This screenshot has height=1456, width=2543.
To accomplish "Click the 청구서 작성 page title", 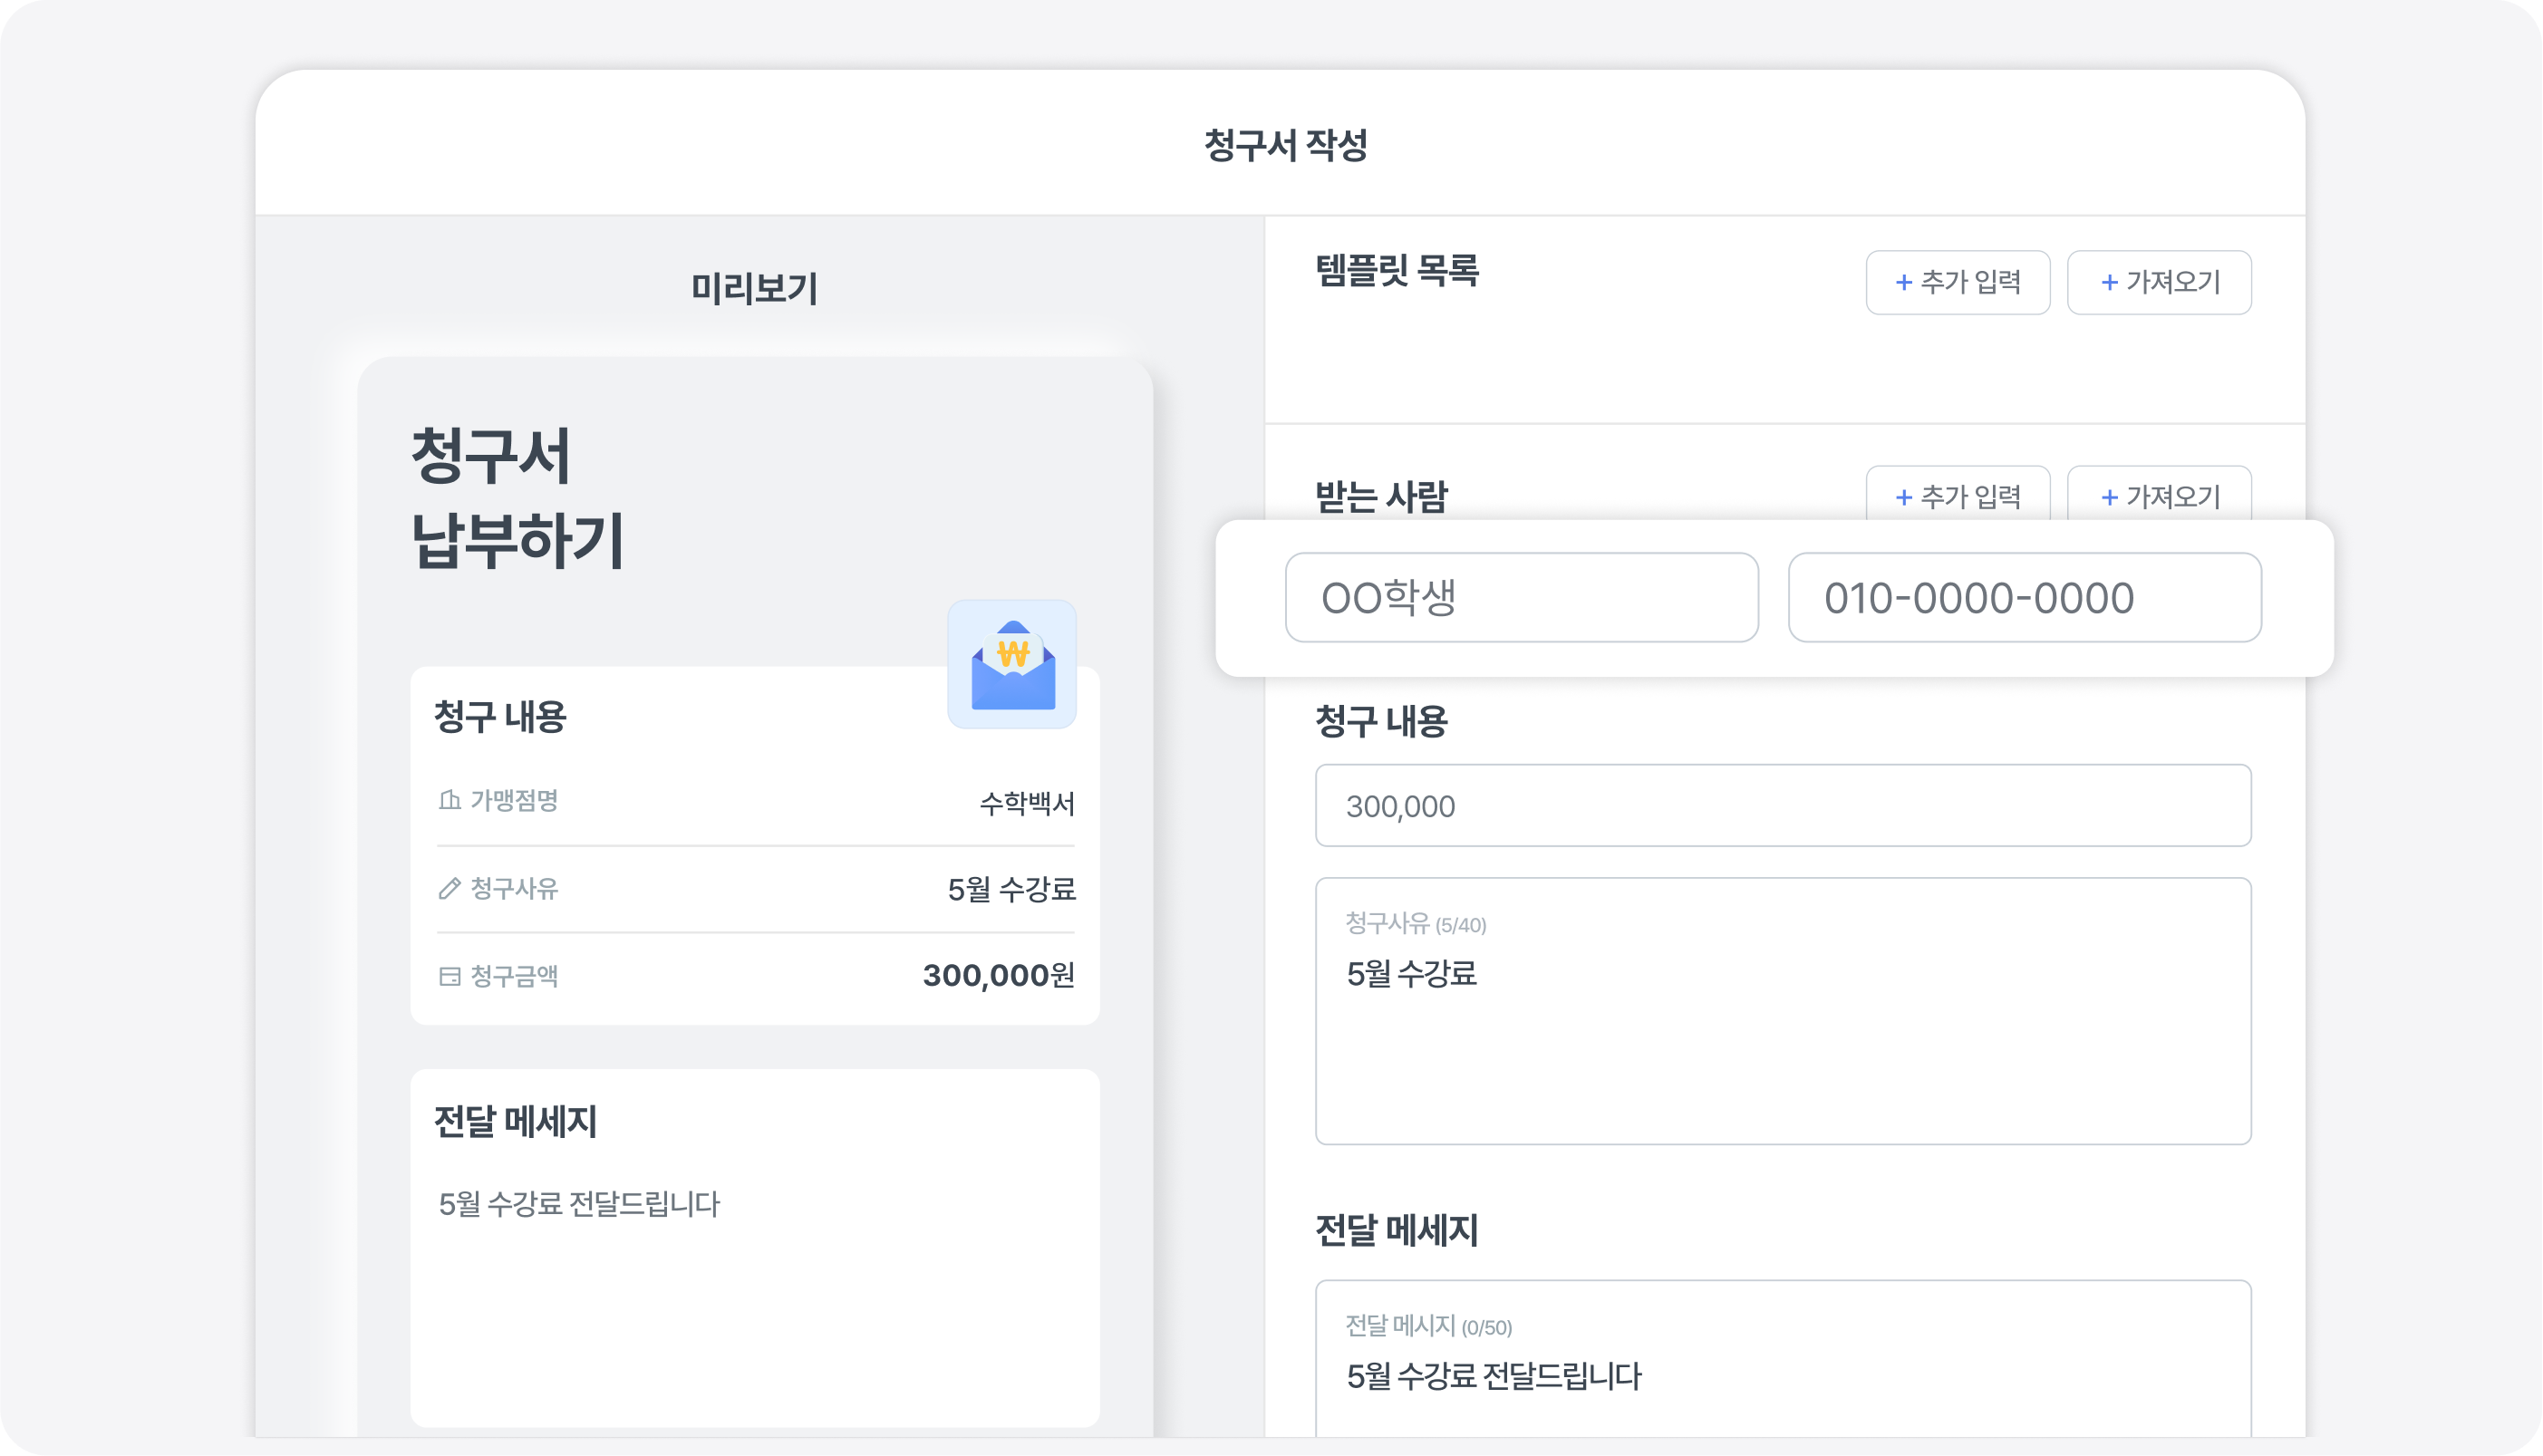I will click(x=1284, y=145).
